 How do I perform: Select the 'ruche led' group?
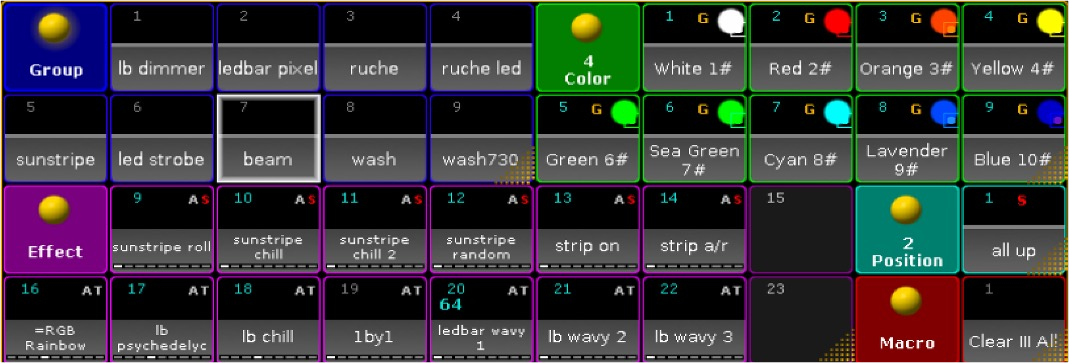pyautogui.click(x=481, y=48)
